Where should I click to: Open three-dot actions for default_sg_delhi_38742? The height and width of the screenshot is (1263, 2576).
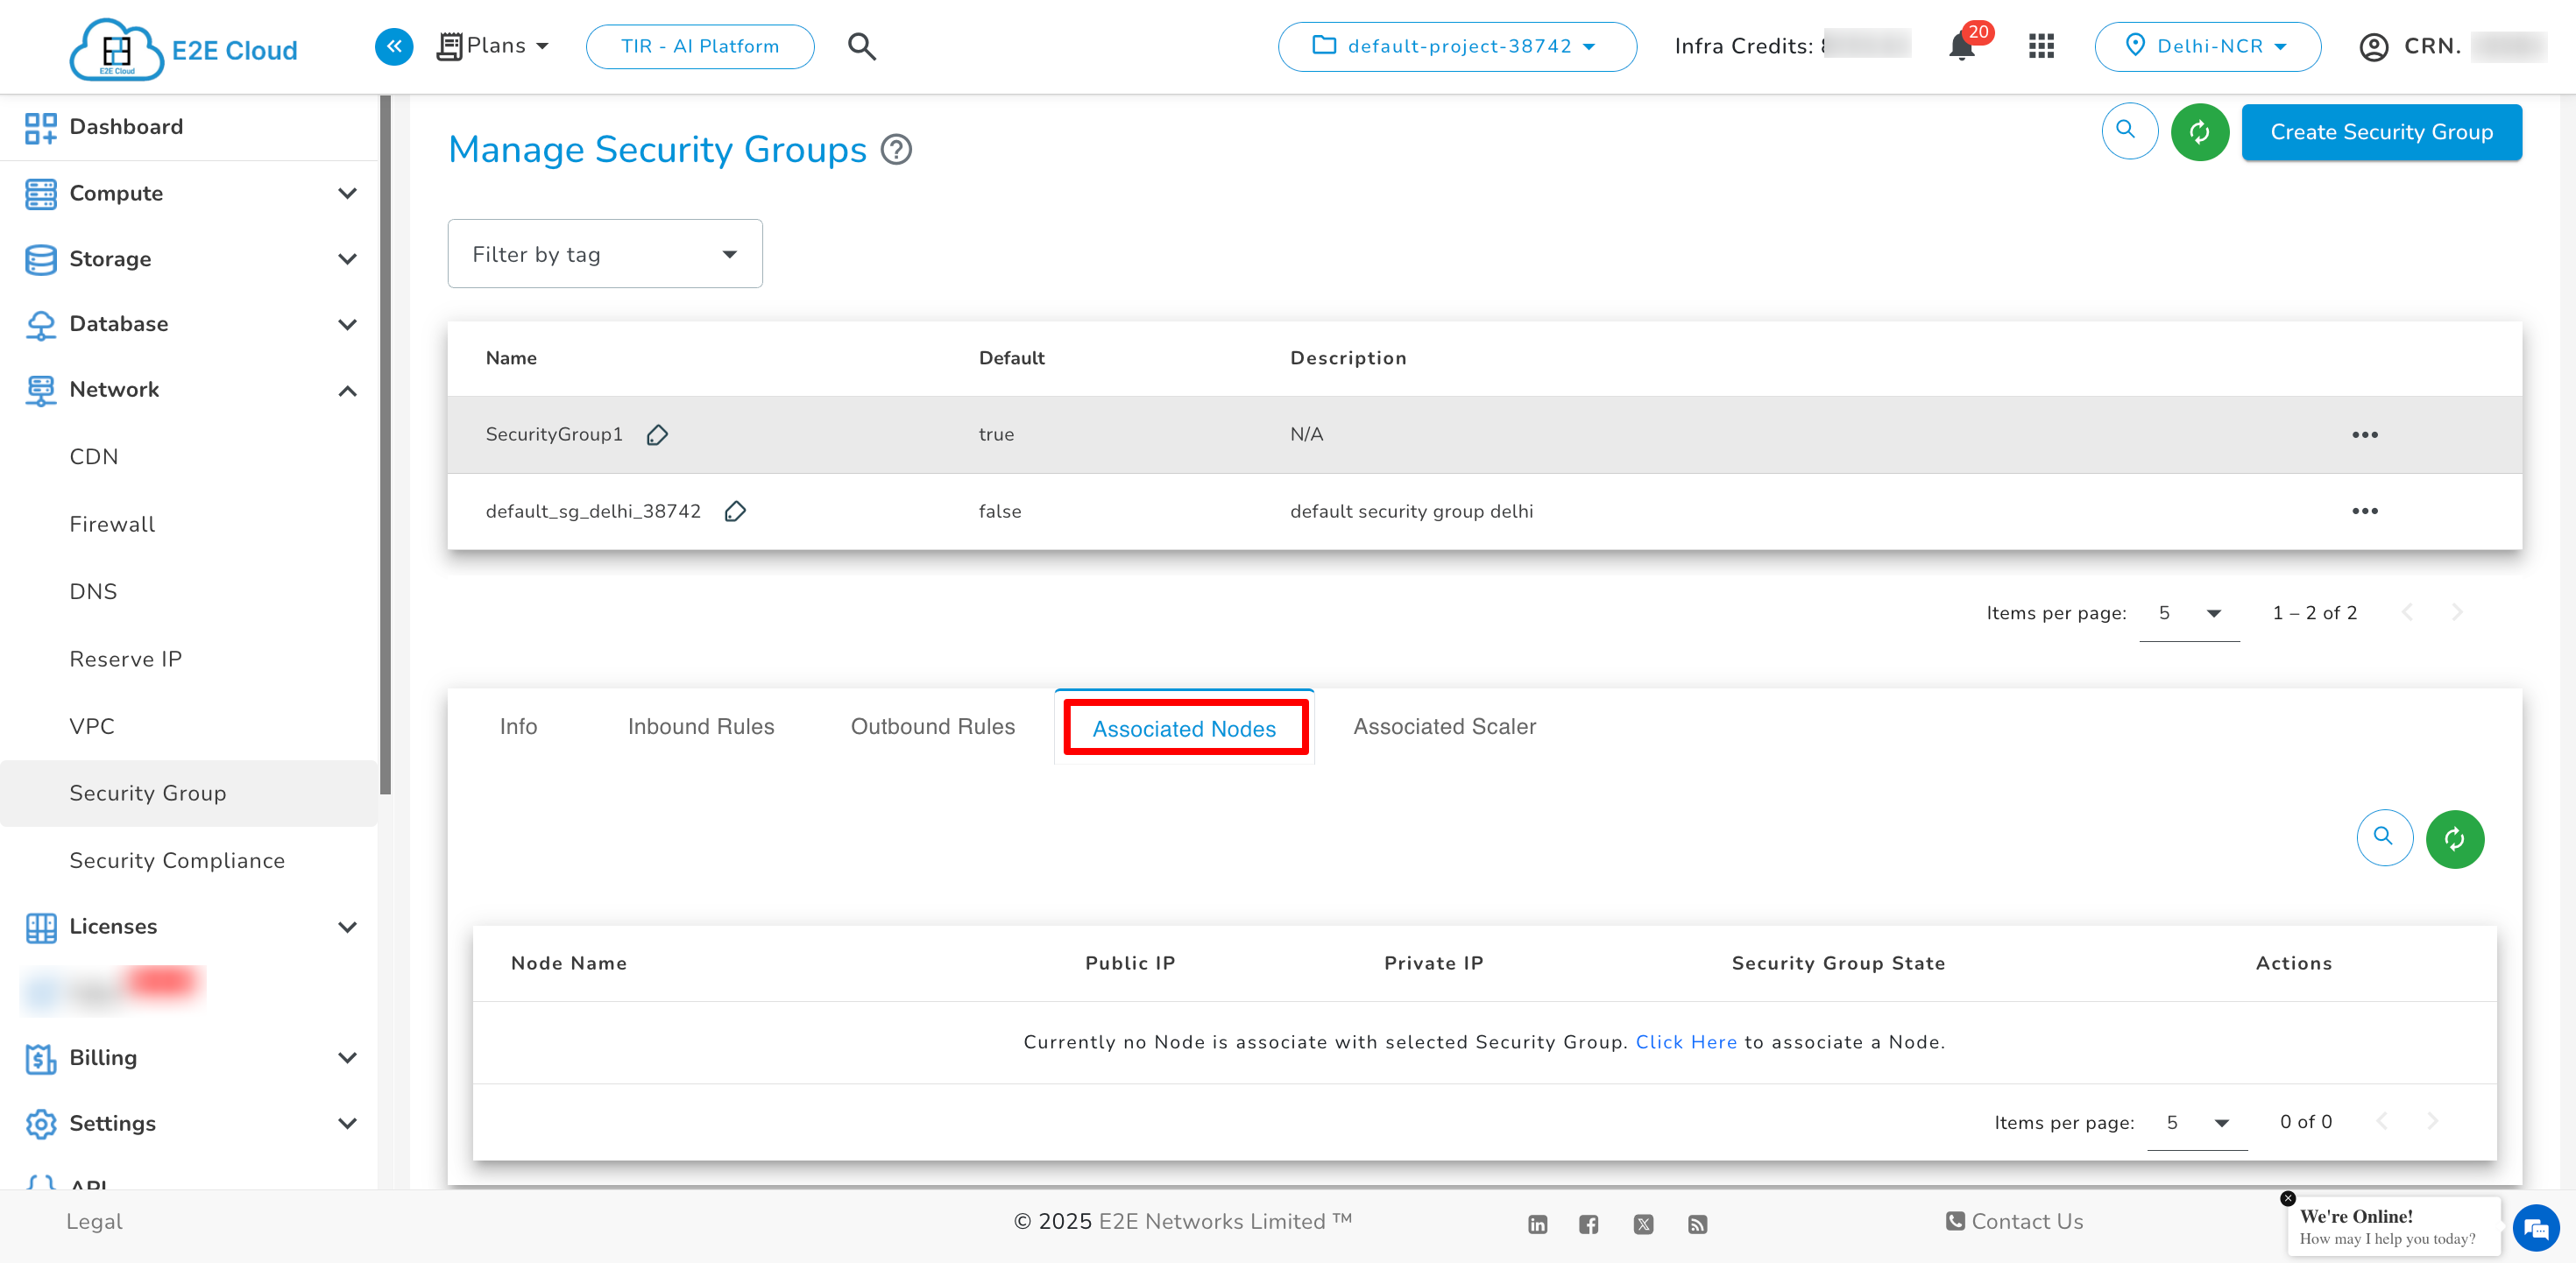2365,511
